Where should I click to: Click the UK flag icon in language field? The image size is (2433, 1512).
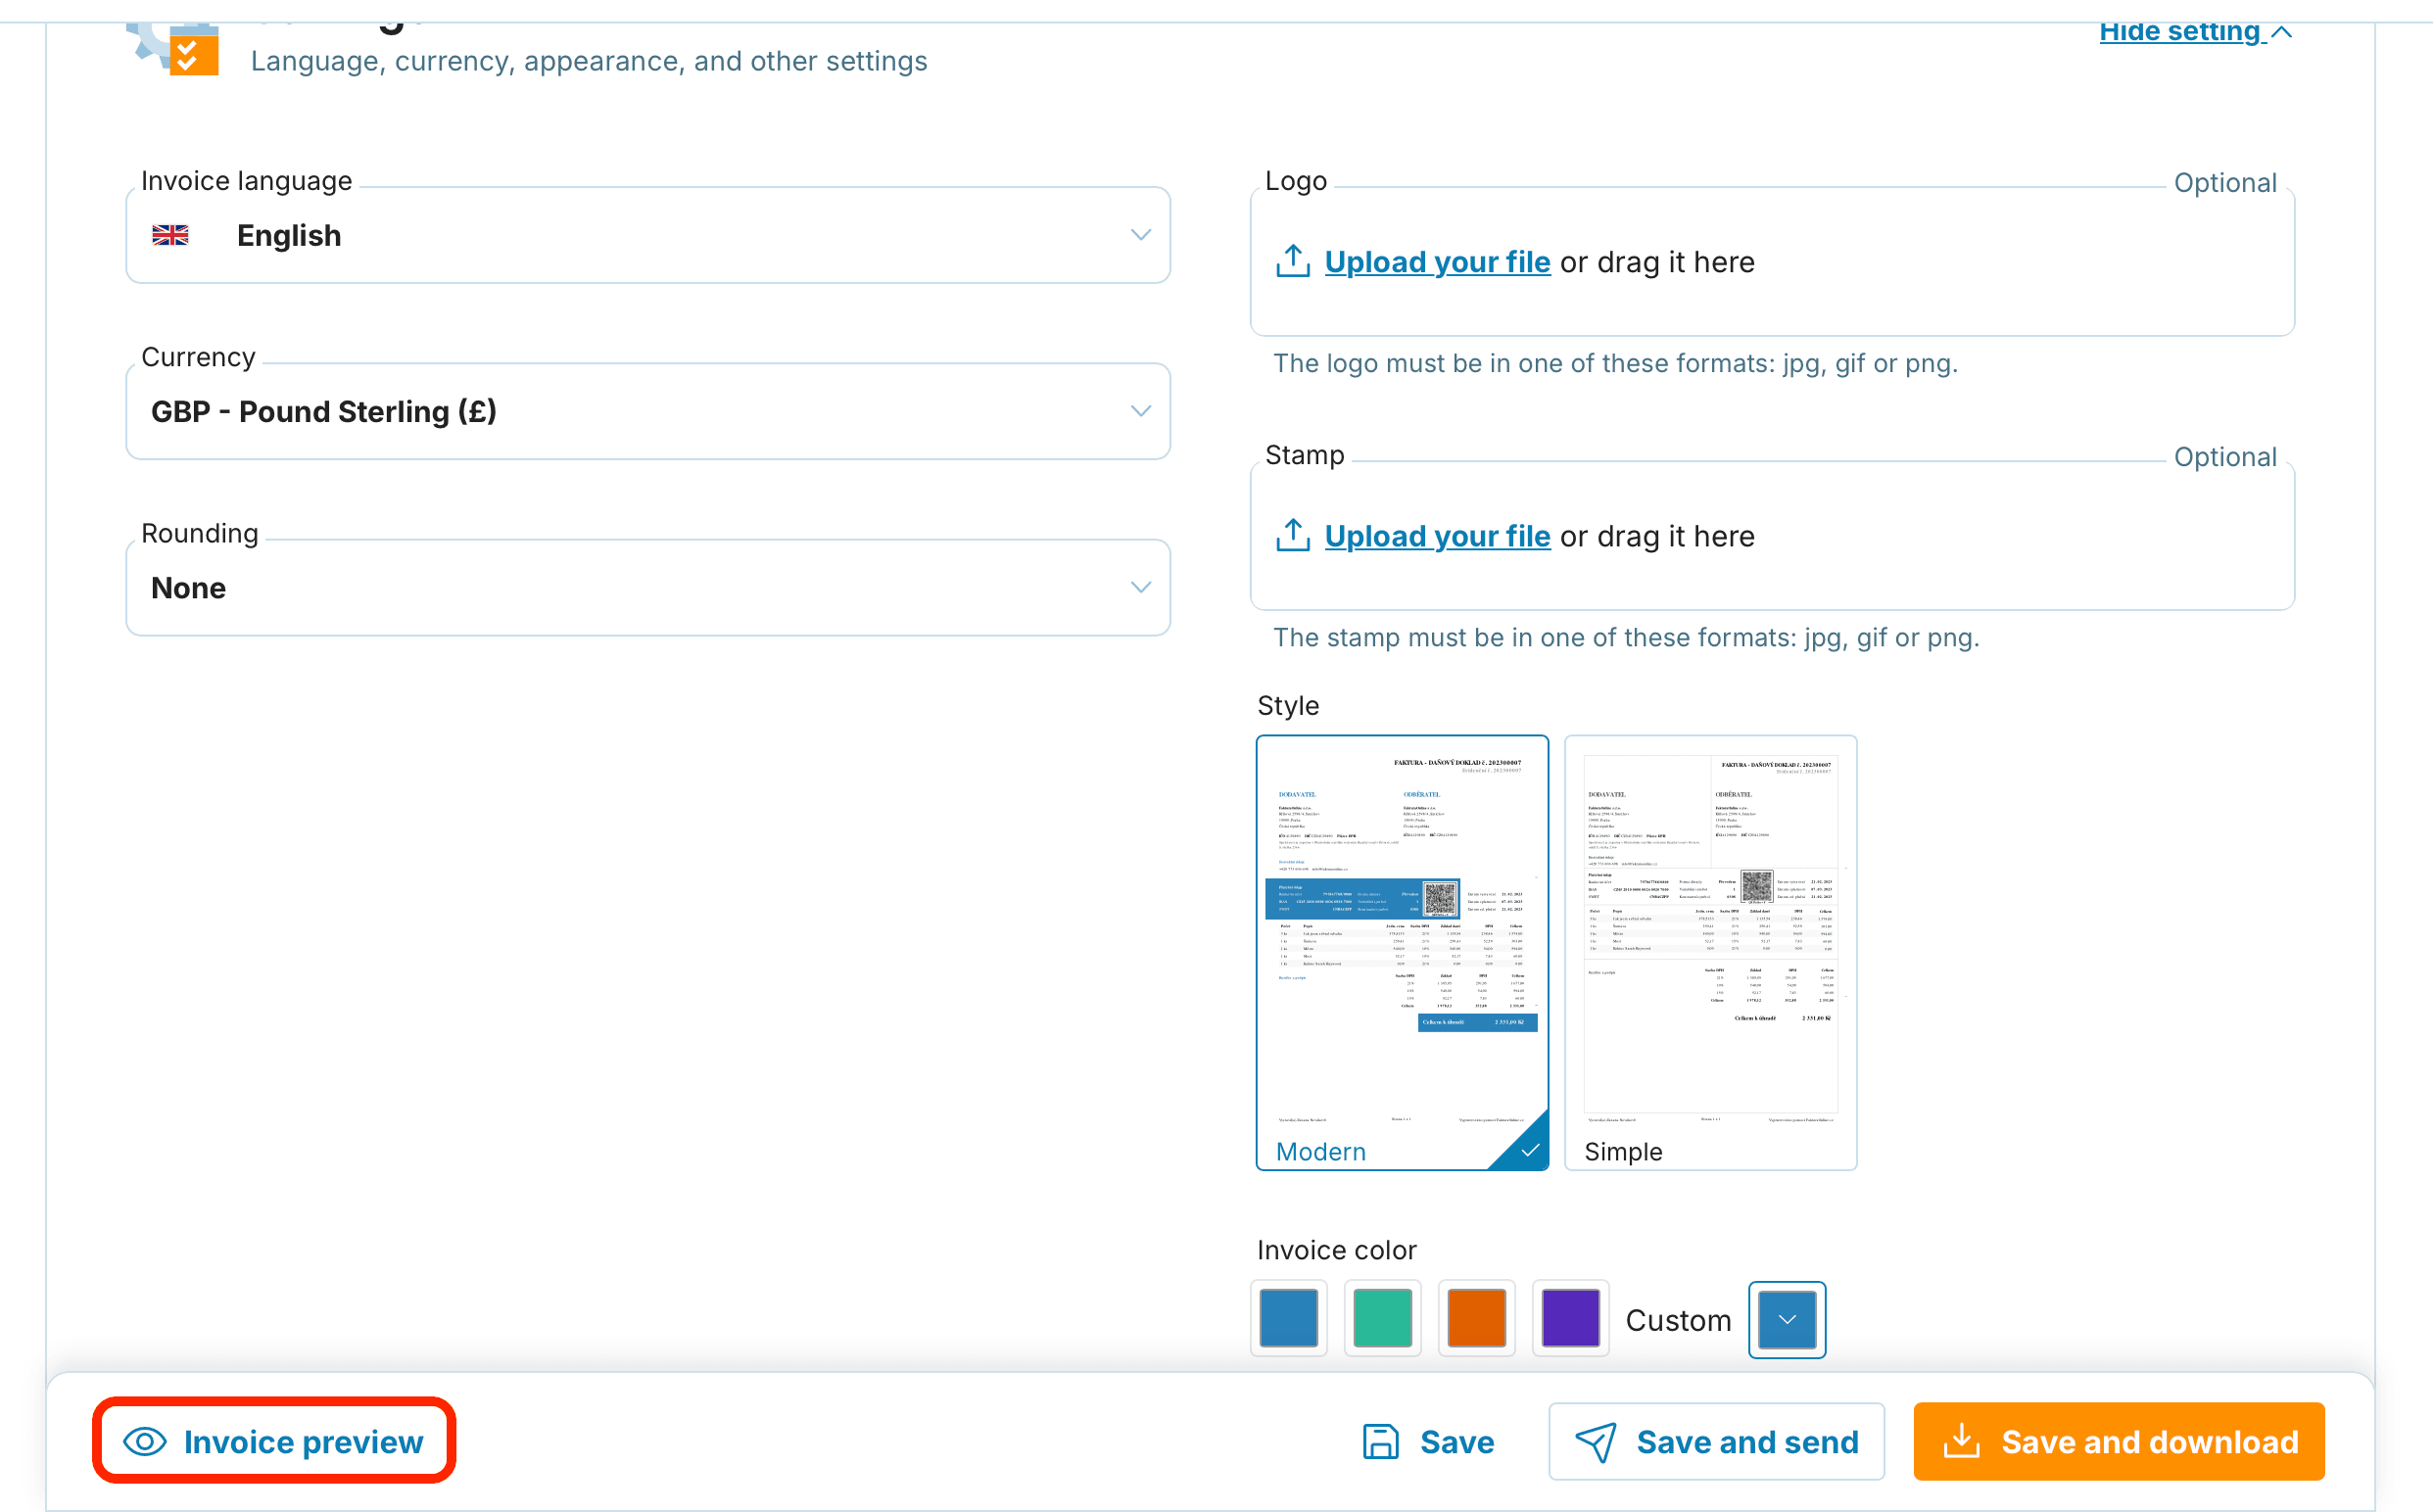(170, 235)
